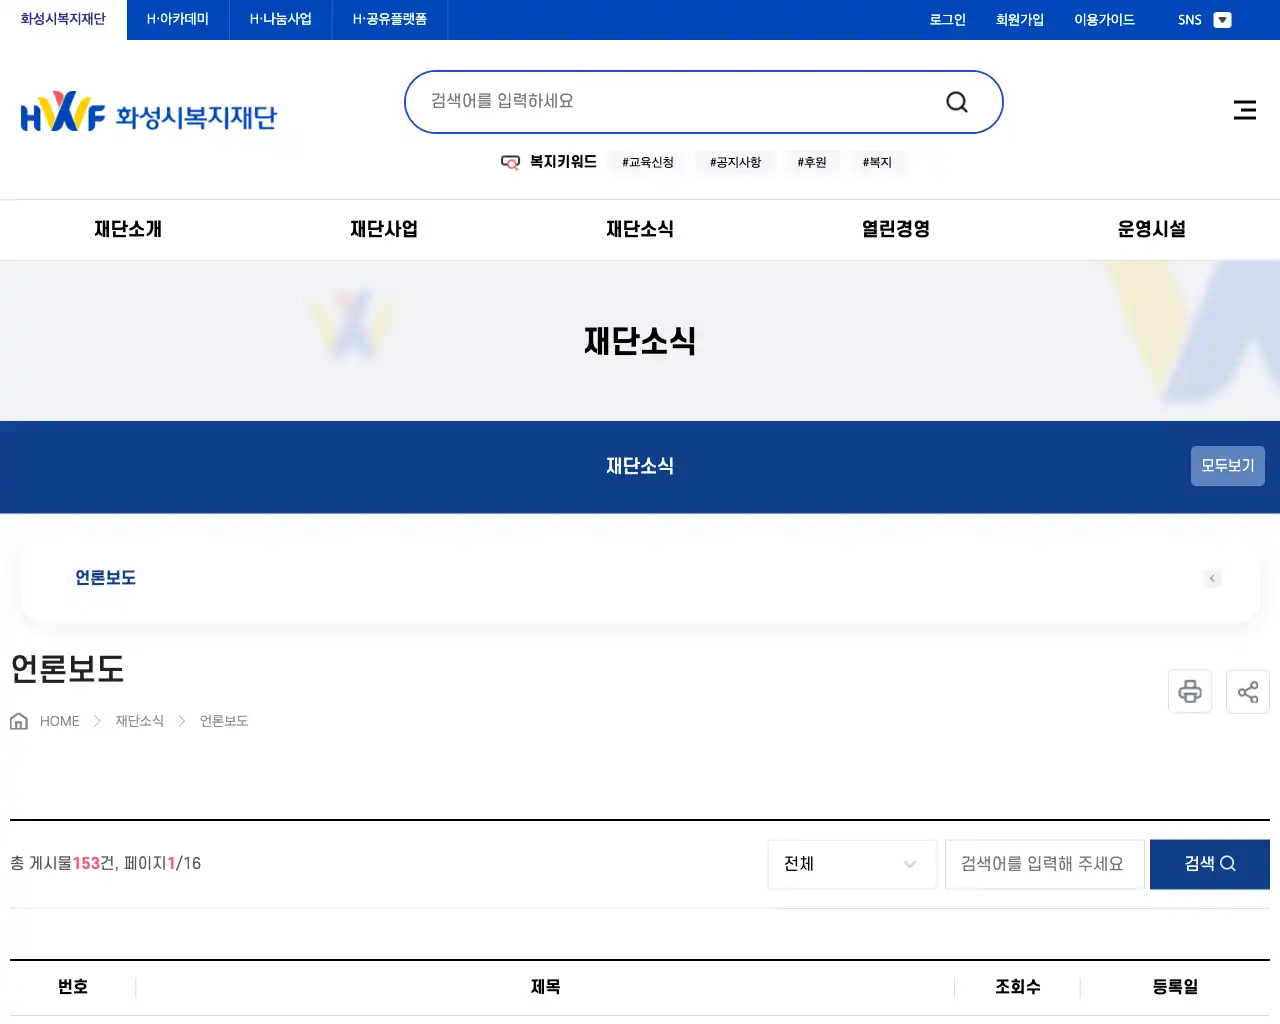The height and width of the screenshot is (1024, 1280).
Task: Click the 모두보기 button
Action: click(x=1227, y=466)
